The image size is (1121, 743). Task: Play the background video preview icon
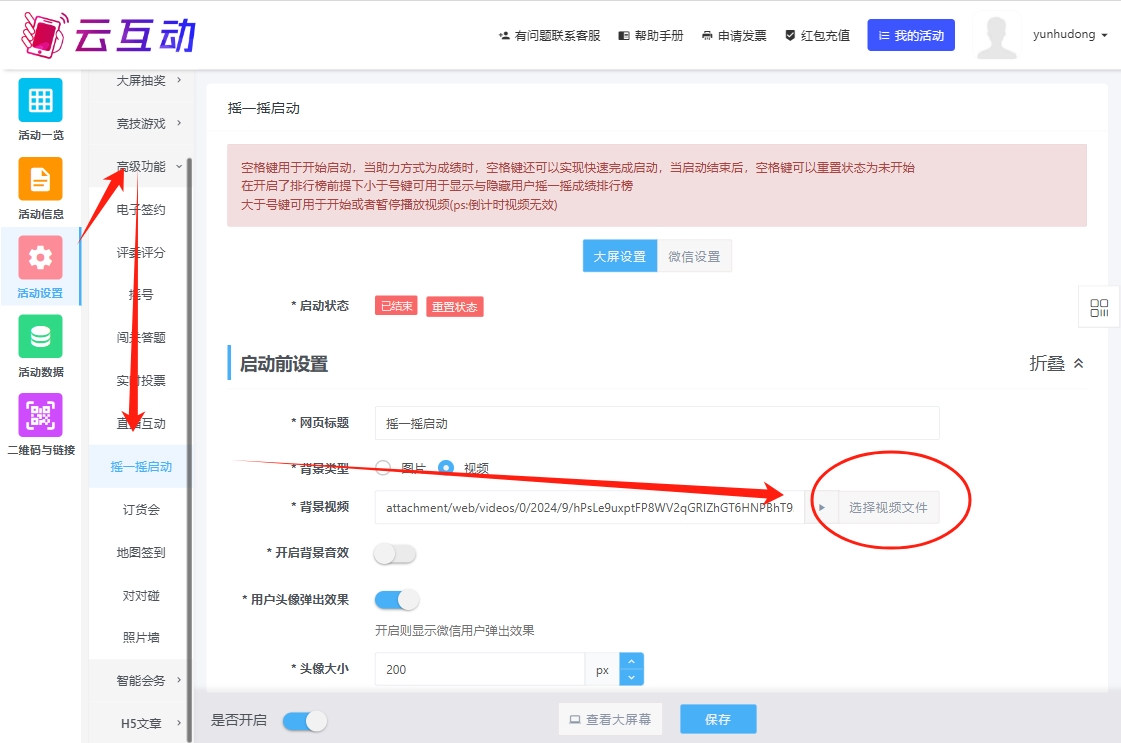(x=822, y=507)
